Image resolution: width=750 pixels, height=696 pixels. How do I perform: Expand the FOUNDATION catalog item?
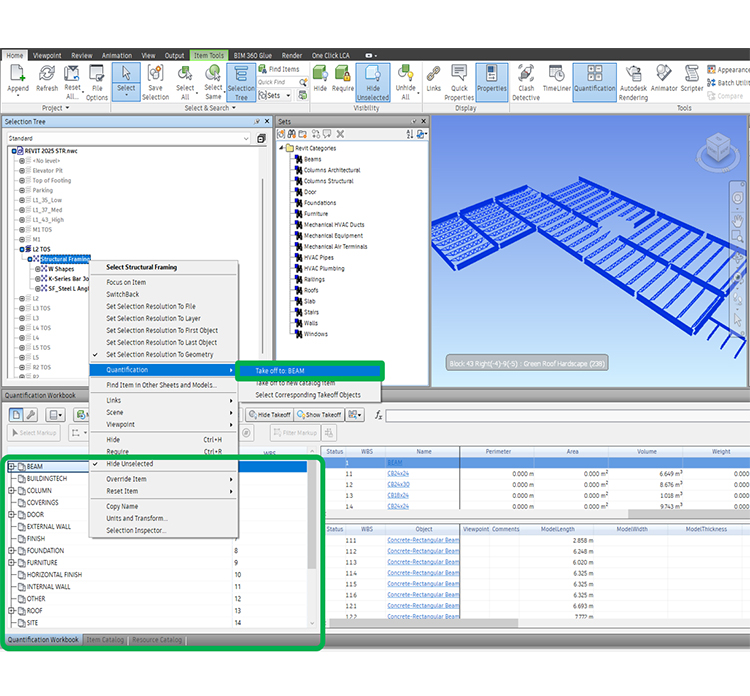pos(11,551)
